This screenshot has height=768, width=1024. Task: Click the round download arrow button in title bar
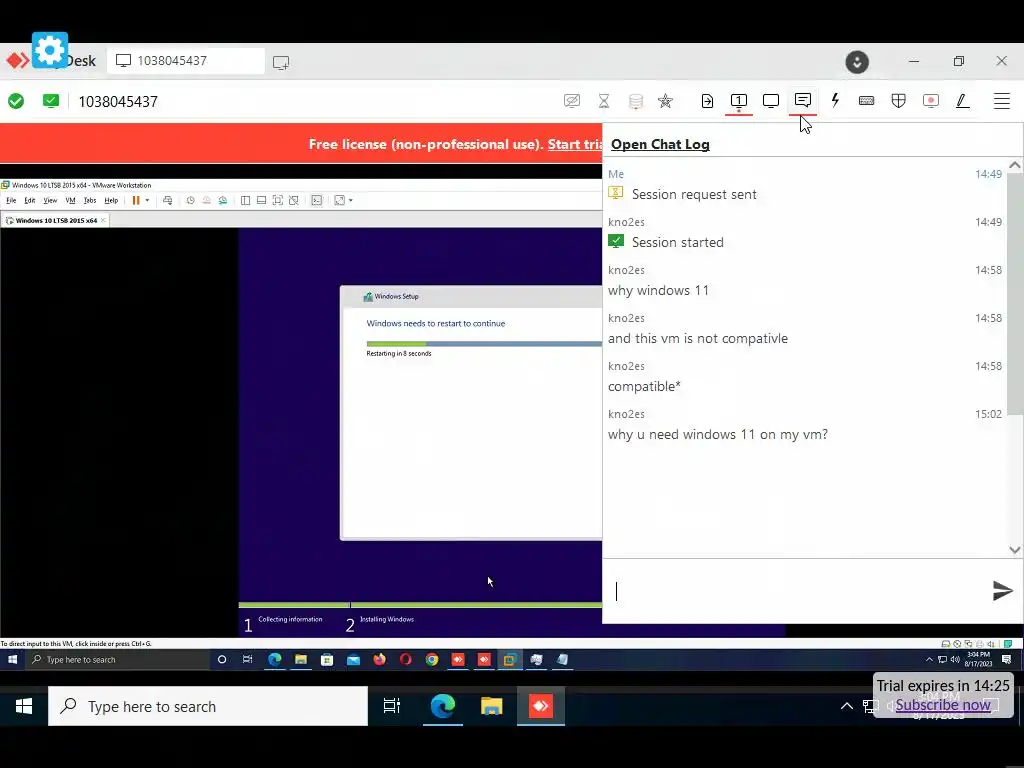pyautogui.click(x=857, y=62)
